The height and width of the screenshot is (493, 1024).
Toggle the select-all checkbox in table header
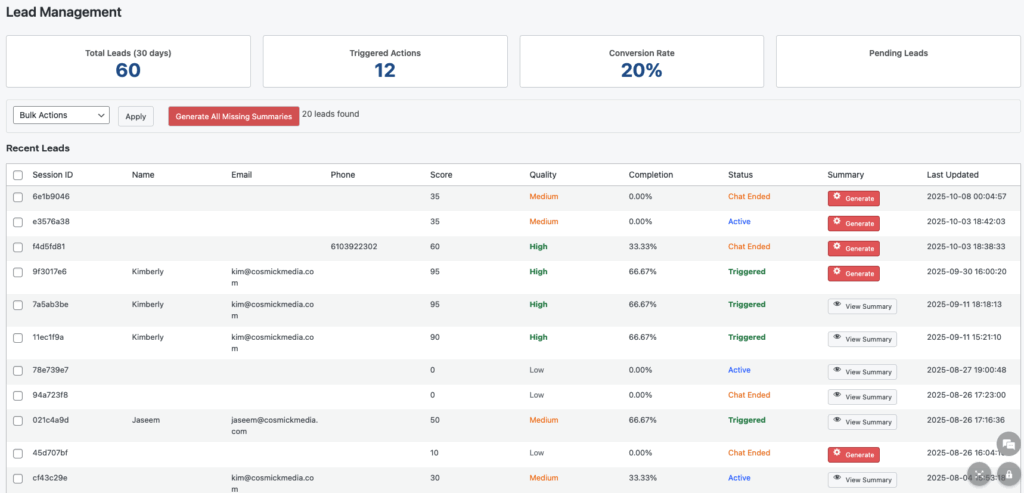[x=18, y=175]
